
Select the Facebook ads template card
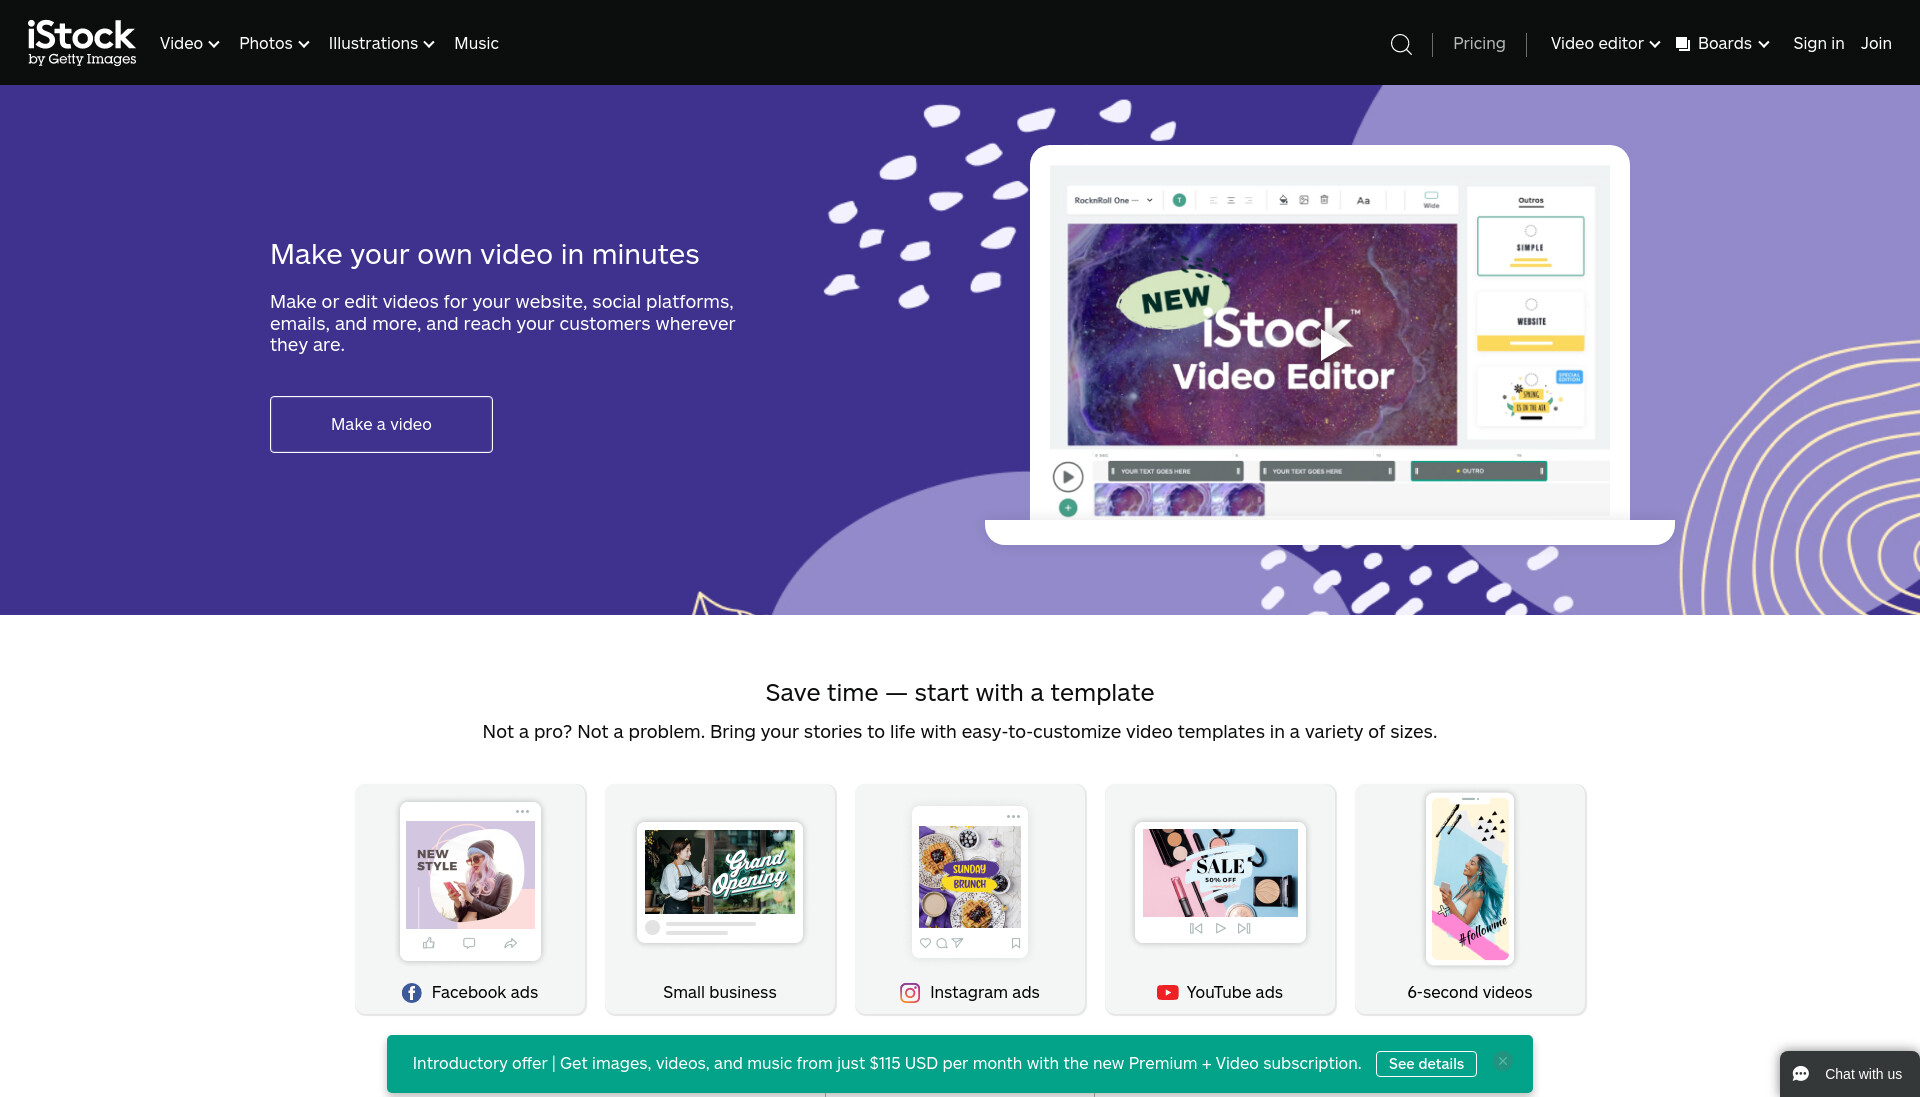click(x=470, y=899)
